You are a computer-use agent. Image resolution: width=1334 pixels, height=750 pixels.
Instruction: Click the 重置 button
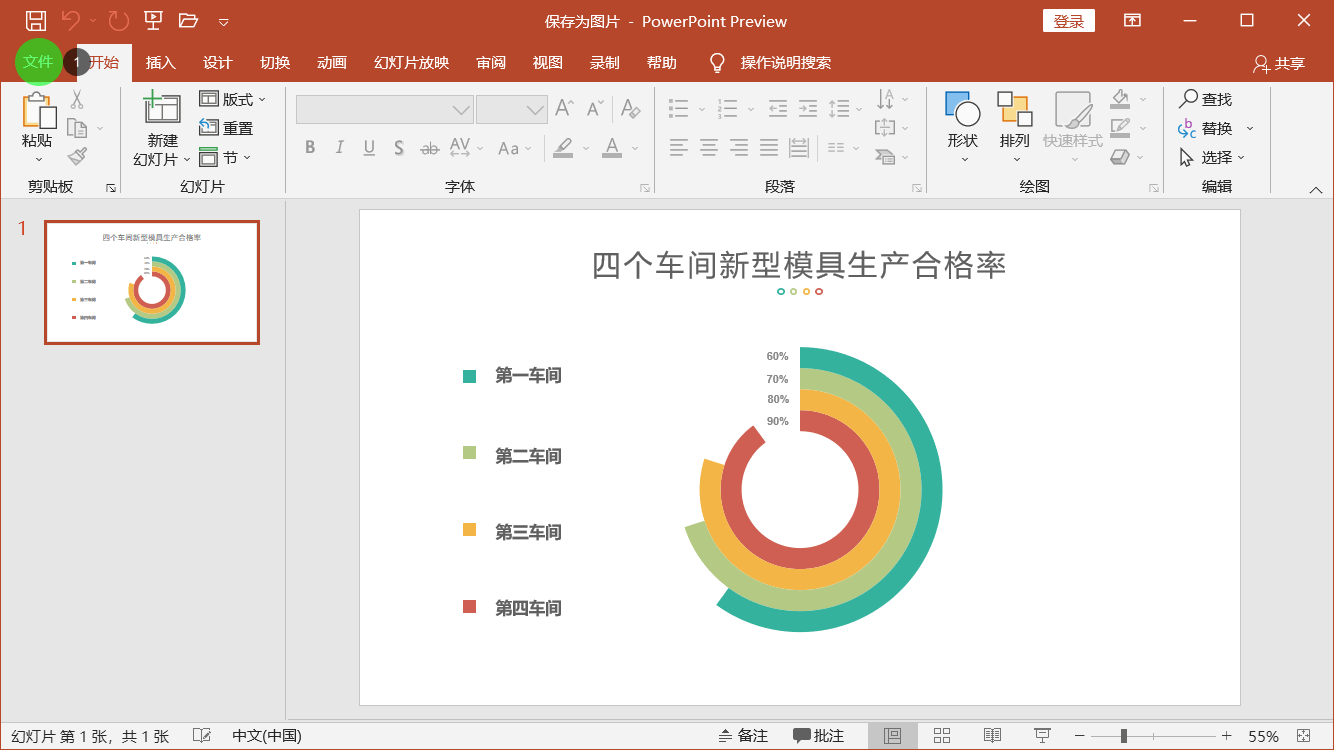click(226, 128)
